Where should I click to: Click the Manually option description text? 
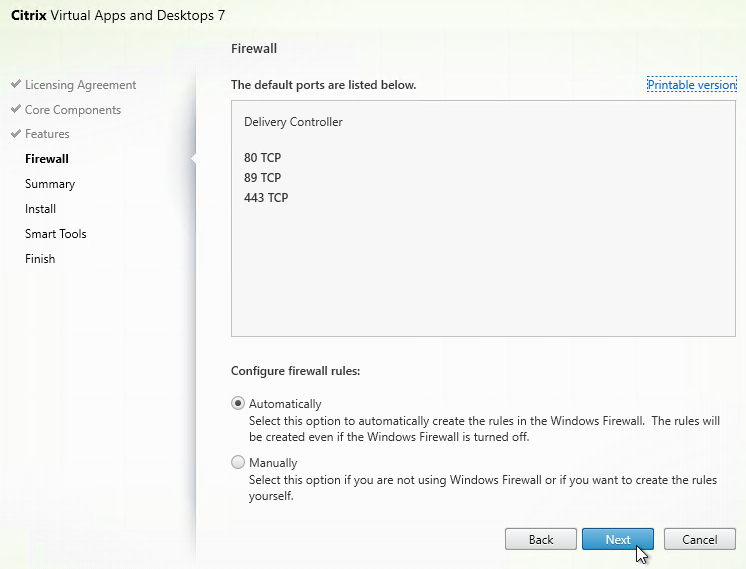483,488
